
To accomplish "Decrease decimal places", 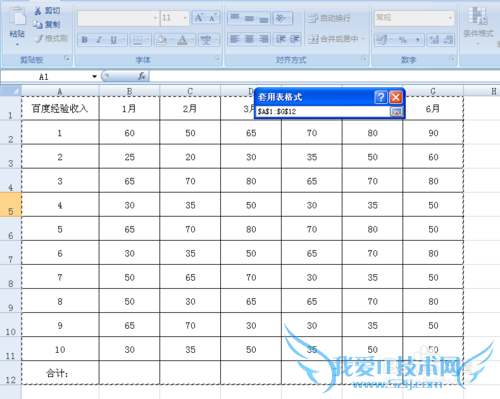I will point(448,40).
